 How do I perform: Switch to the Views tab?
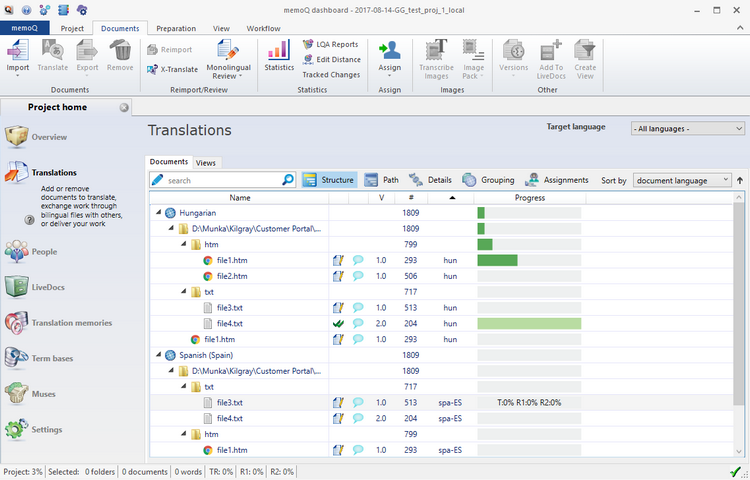[x=206, y=162]
